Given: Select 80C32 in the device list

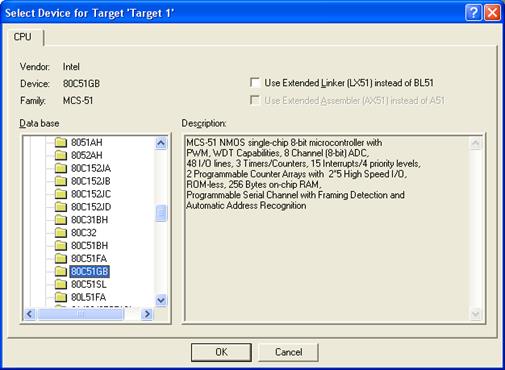Looking at the screenshot, I should point(84,233).
